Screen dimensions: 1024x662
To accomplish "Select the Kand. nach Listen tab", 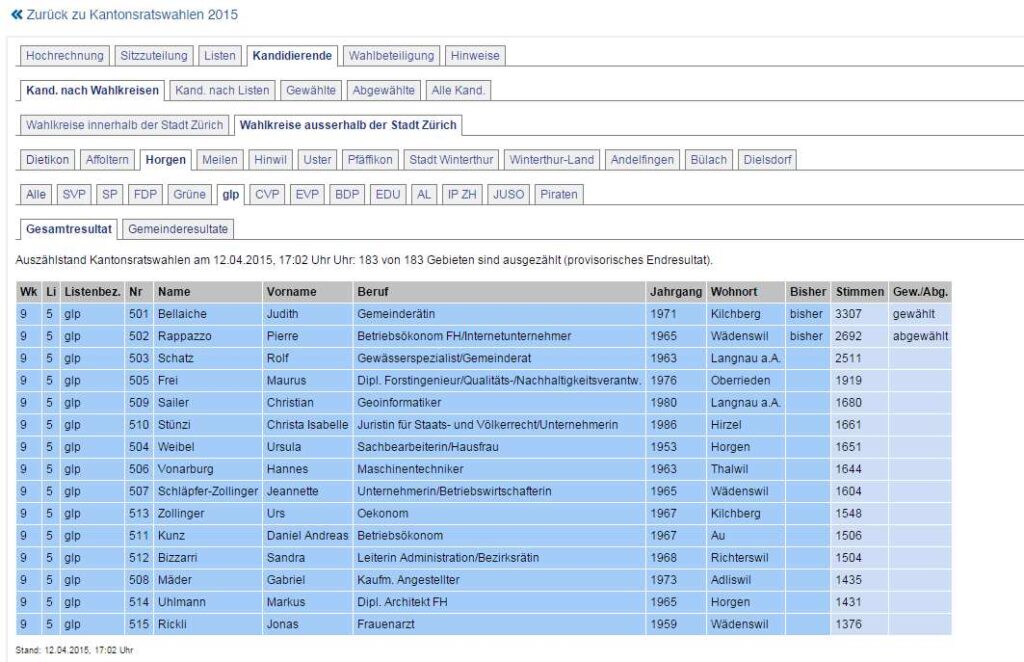I will pyautogui.click(x=222, y=90).
